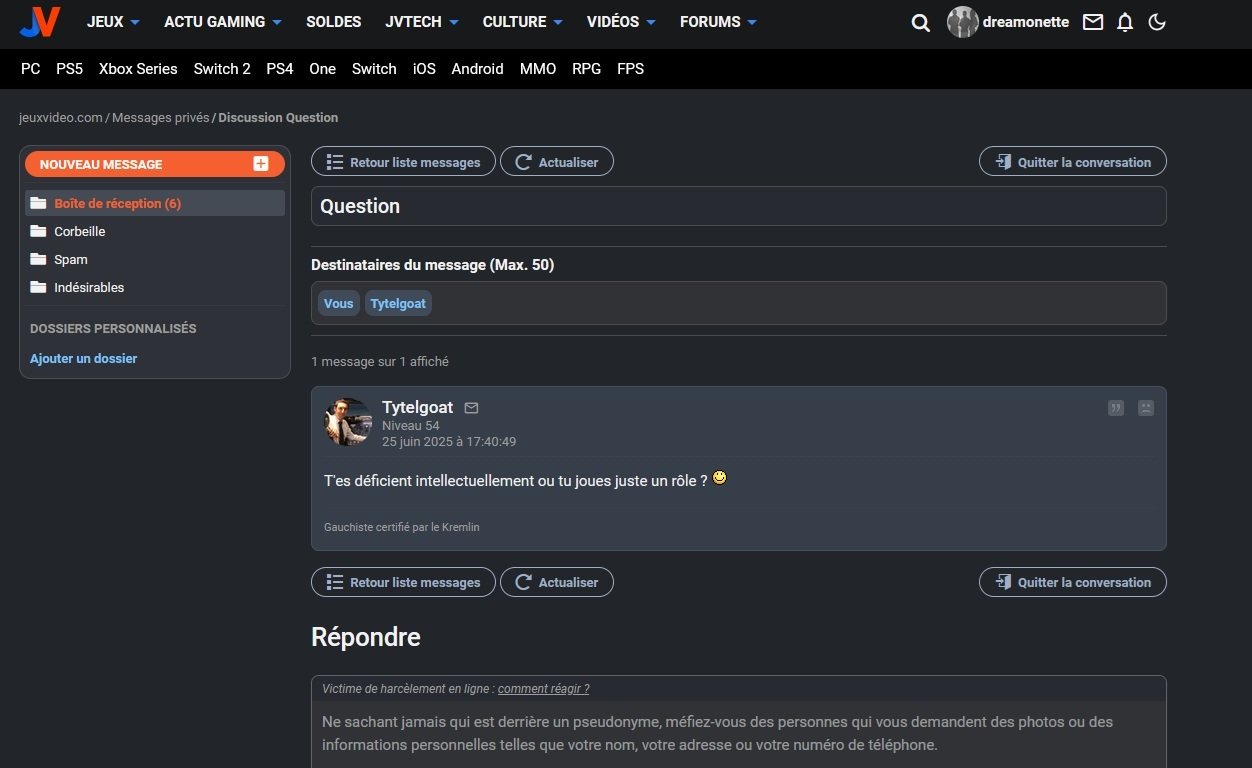Click the Indésirables folder icon

[x=38, y=287]
